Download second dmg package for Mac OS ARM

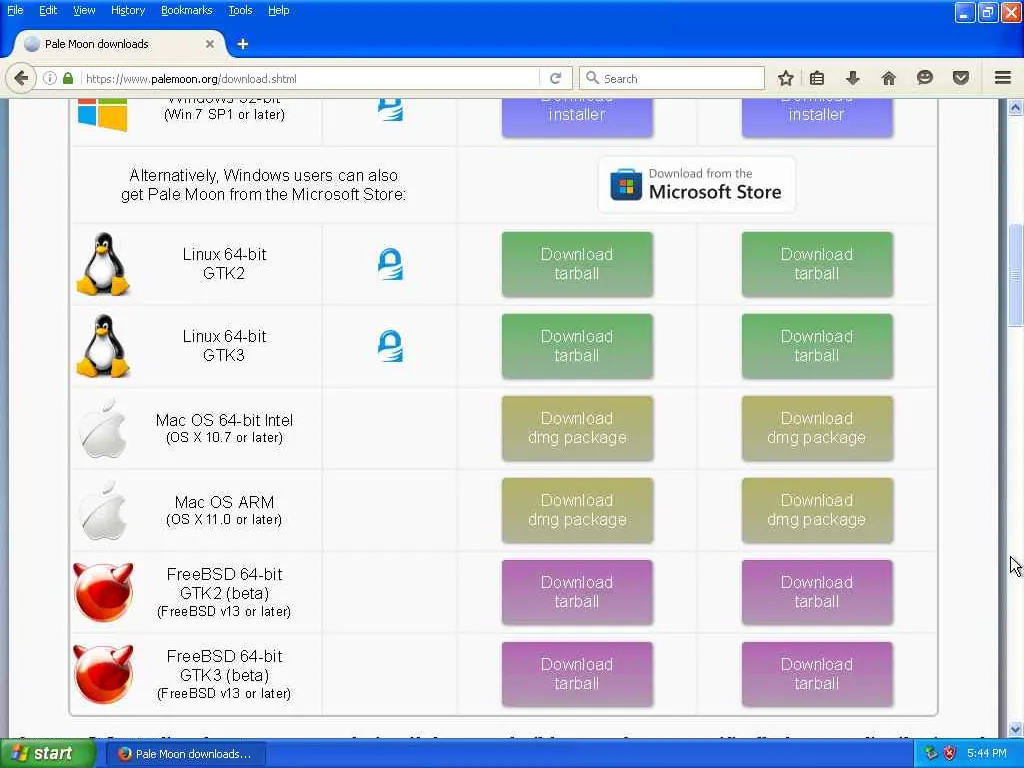[x=817, y=510]
